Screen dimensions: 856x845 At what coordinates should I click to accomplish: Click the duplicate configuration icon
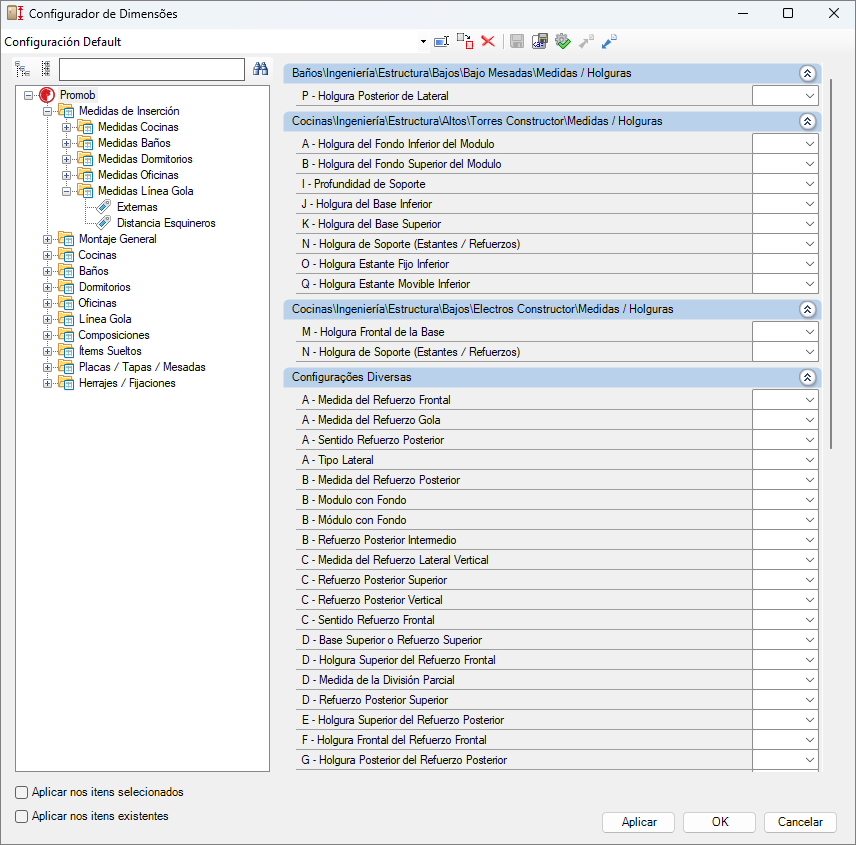pyautogui.click(x=465, y=42)
